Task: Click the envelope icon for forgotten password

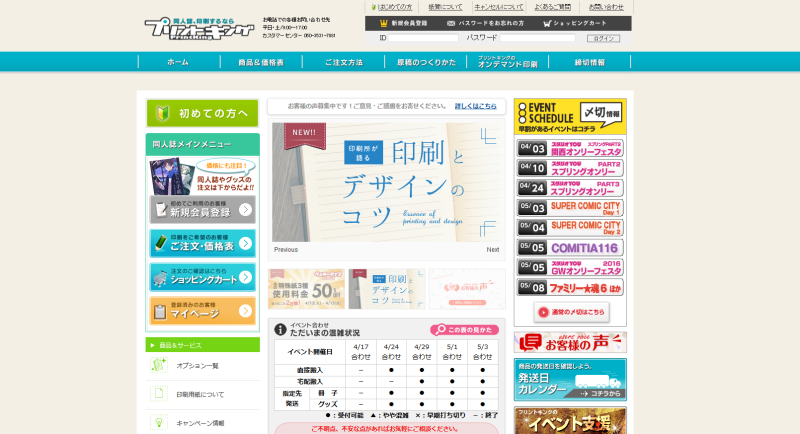Action: 451,22
